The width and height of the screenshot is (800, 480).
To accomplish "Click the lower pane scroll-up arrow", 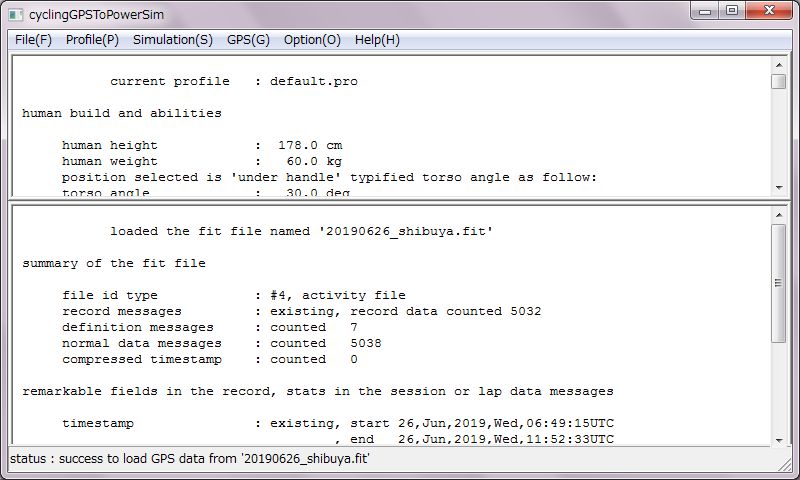I will point(779,215).
